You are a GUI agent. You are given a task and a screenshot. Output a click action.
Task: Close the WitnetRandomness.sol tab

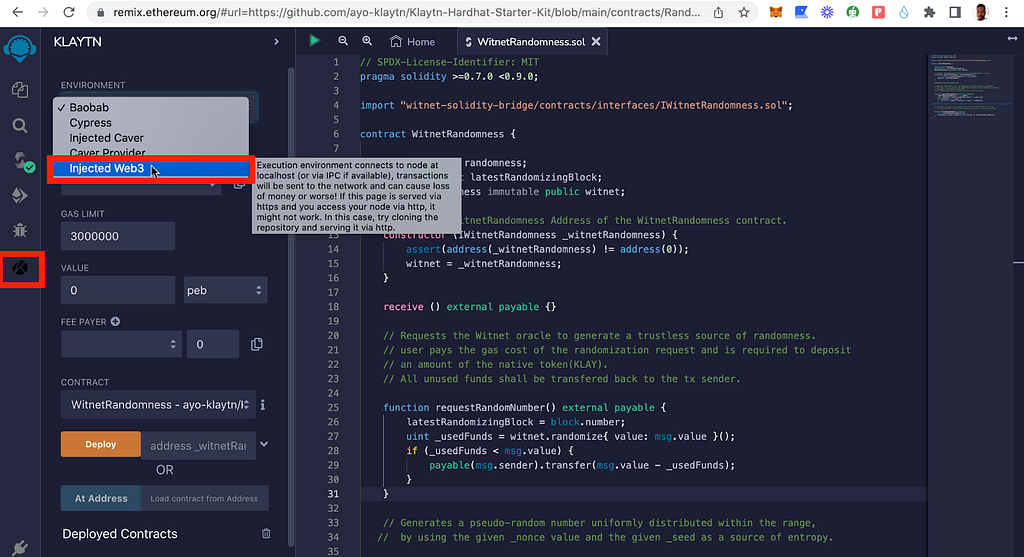tap(596, 41)
